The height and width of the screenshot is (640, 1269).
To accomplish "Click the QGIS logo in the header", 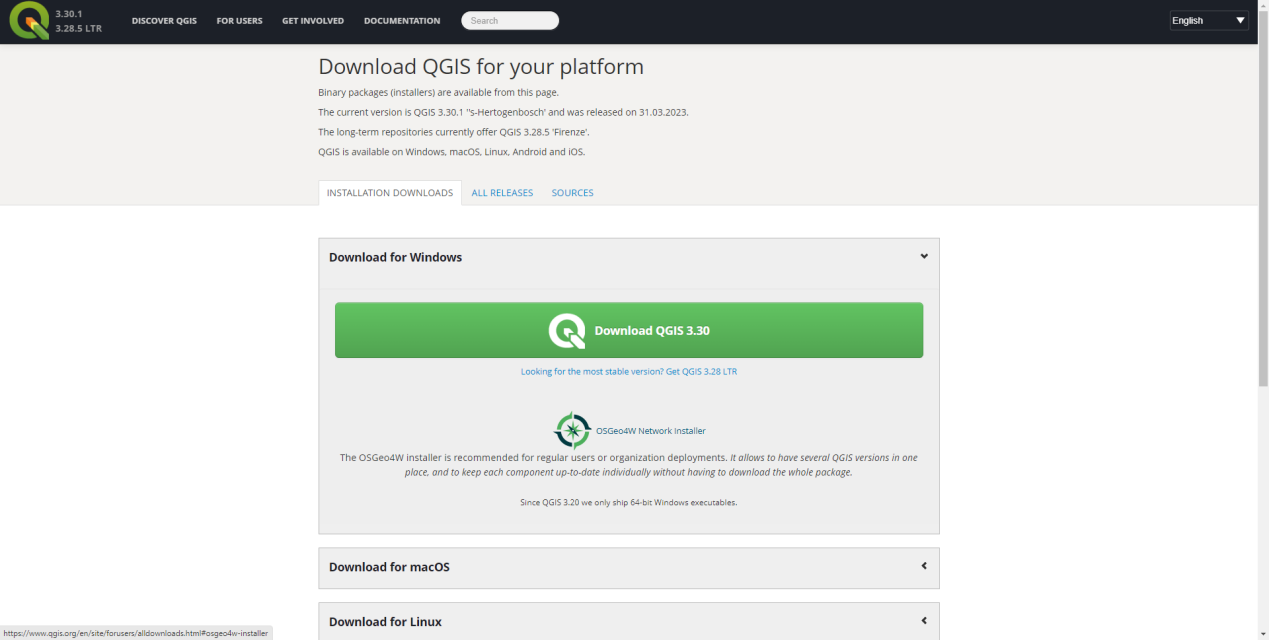I will pos(29,21).
